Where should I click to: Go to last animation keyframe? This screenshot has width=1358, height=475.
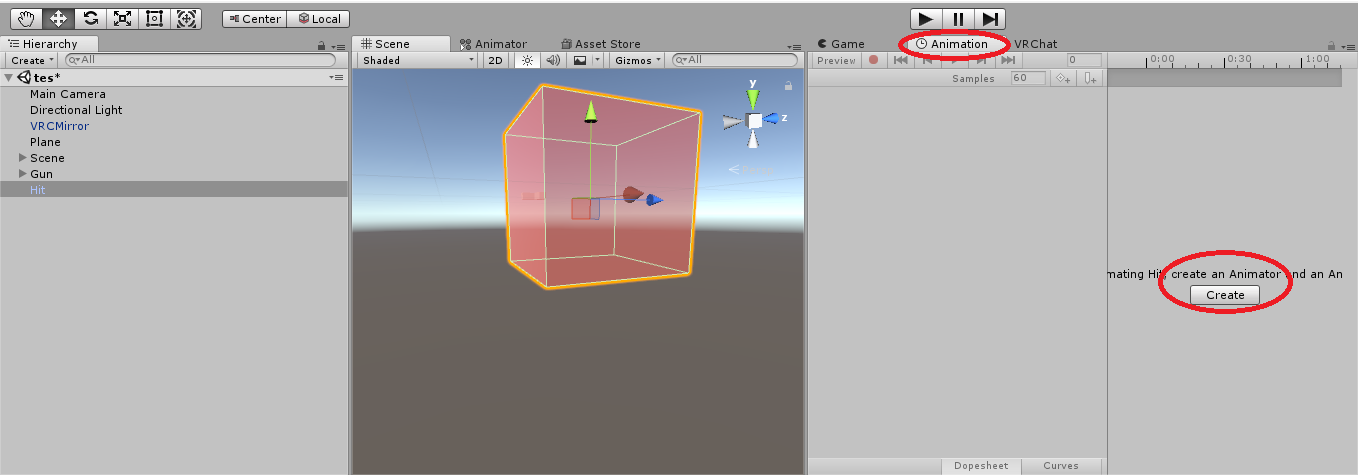click(x=1007, y=60)
